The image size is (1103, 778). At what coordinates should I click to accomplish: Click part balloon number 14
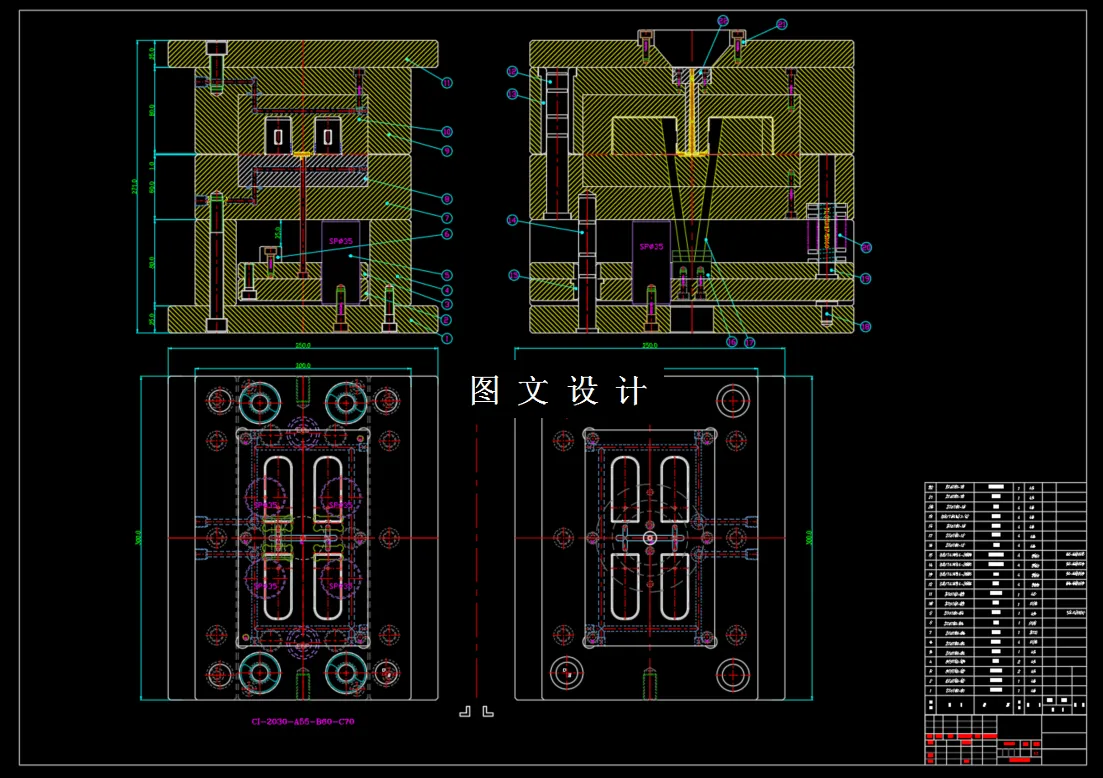point(512,220)
